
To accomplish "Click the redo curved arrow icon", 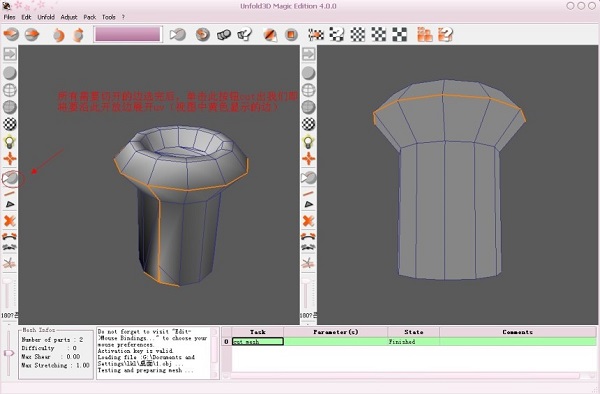I will [x=78, y=35].
